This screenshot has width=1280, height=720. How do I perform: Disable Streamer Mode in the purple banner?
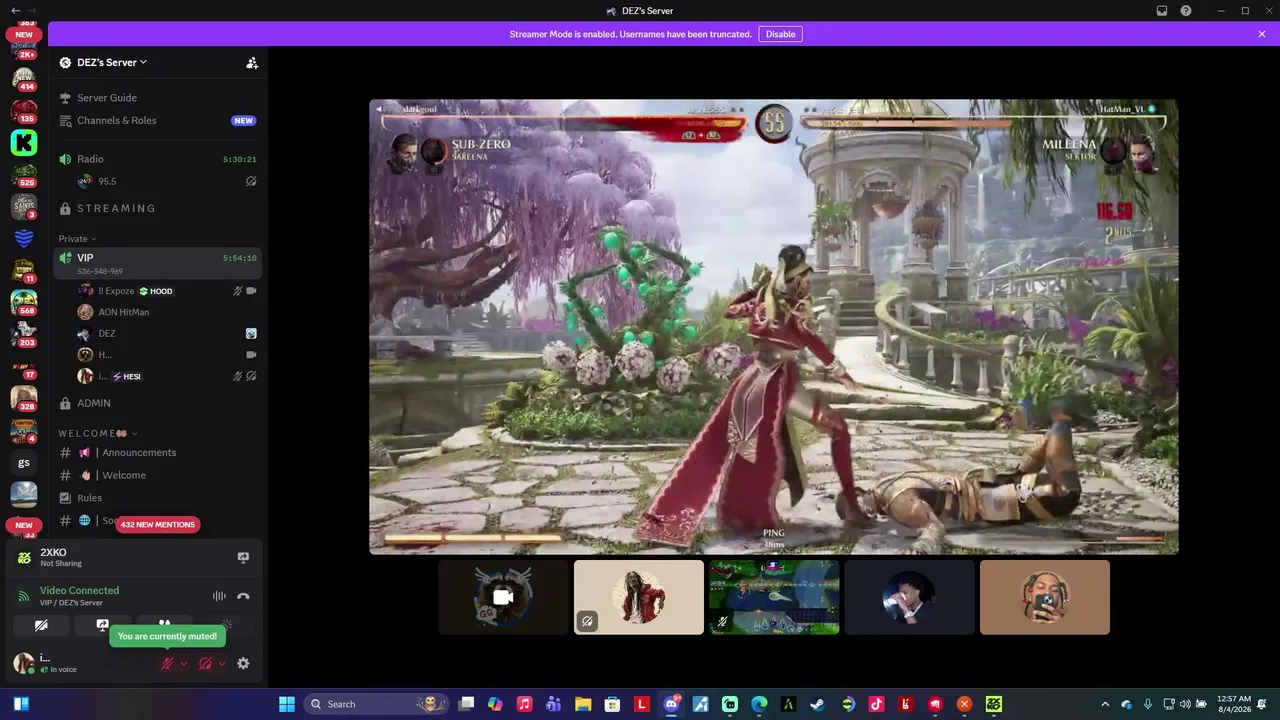coord(780,34)
